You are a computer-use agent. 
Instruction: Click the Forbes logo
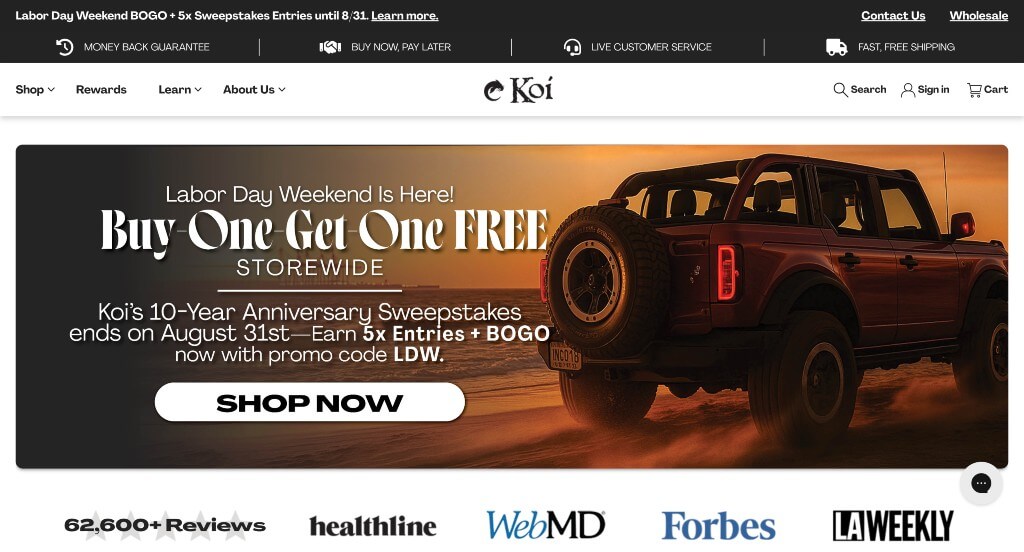pos(718,526)
